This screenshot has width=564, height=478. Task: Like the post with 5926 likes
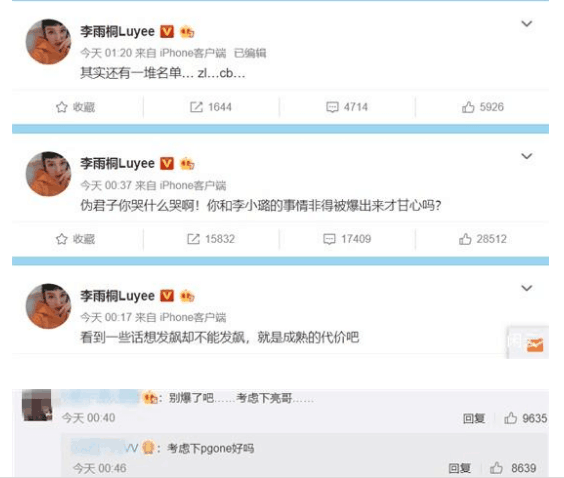pos(482,107)
